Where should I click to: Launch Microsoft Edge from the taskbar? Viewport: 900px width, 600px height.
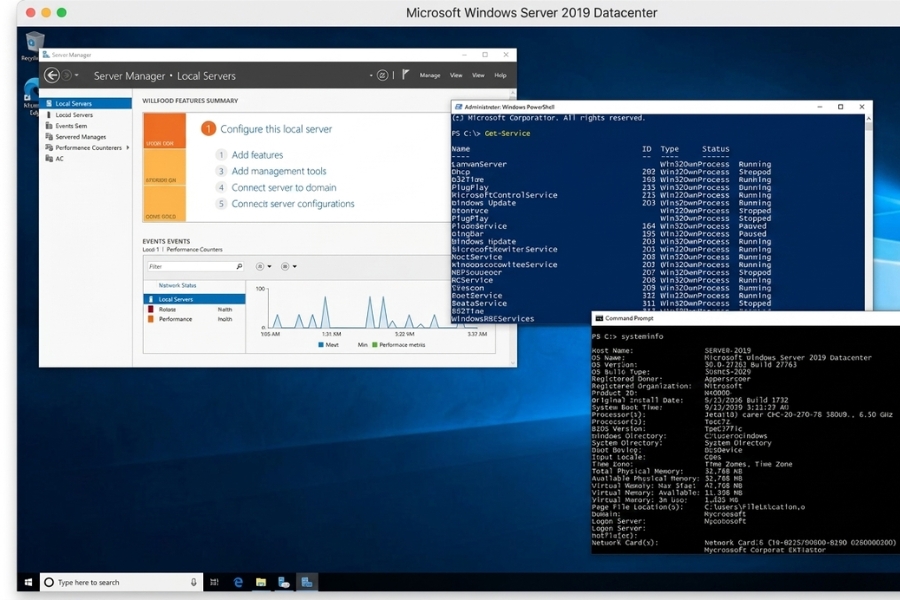pos(238,582)
